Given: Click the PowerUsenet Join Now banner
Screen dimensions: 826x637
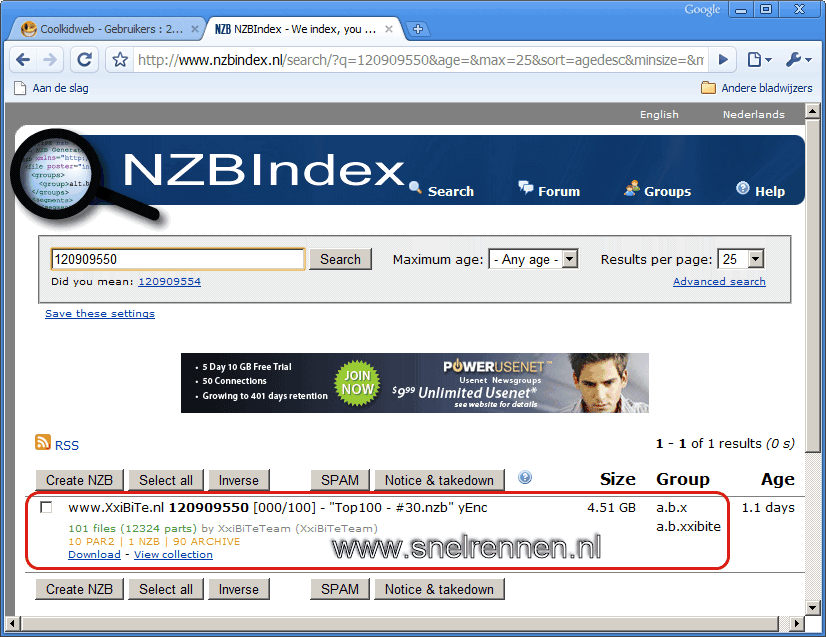Looking at the screenshot, I should pos(415,383).
